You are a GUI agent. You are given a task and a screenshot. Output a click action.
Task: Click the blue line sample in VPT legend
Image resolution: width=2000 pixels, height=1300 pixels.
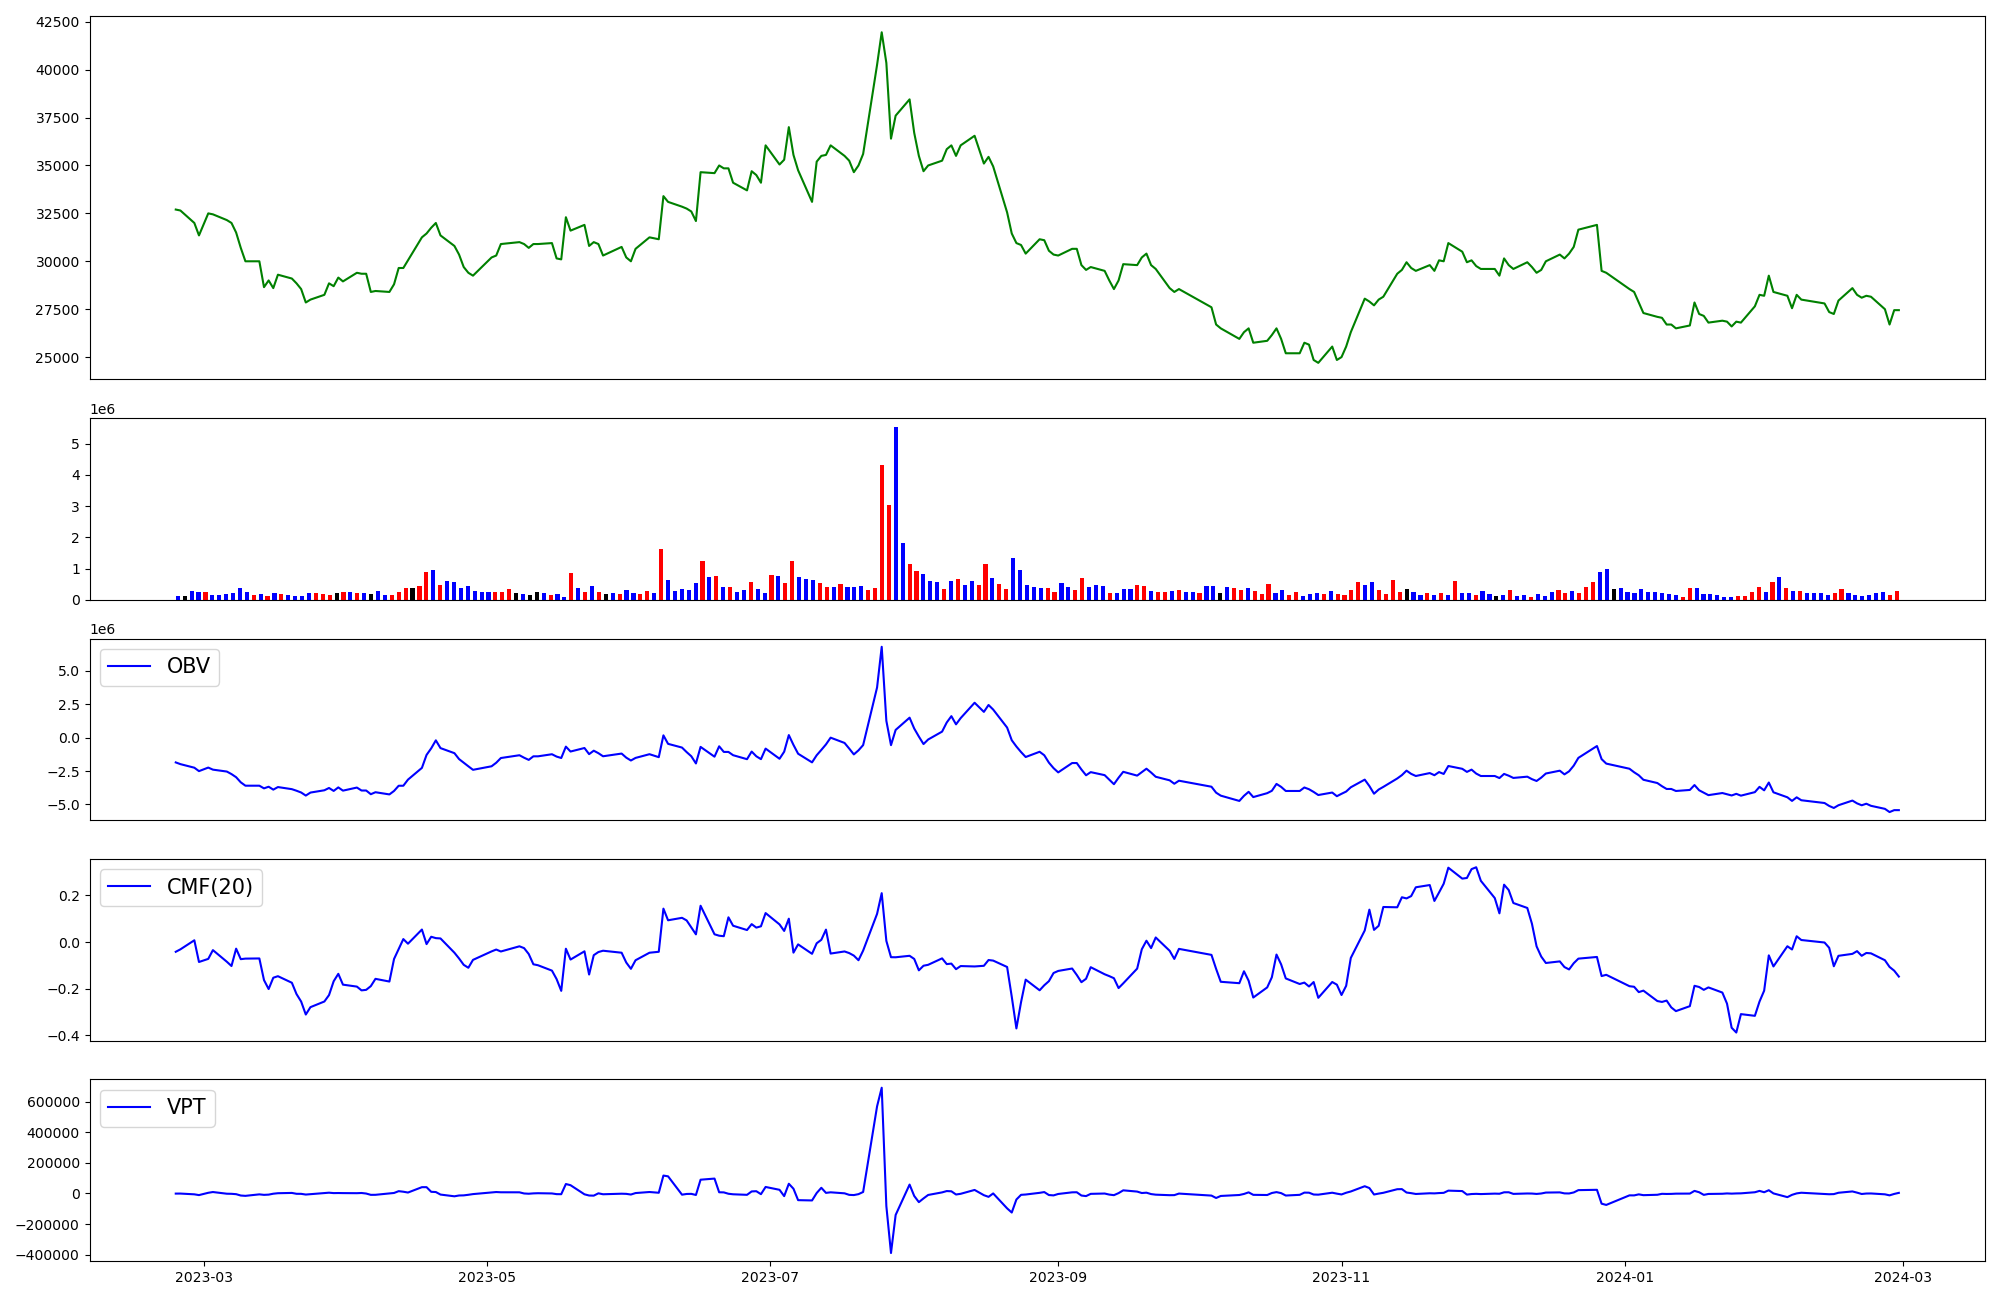pos(129,1107)
